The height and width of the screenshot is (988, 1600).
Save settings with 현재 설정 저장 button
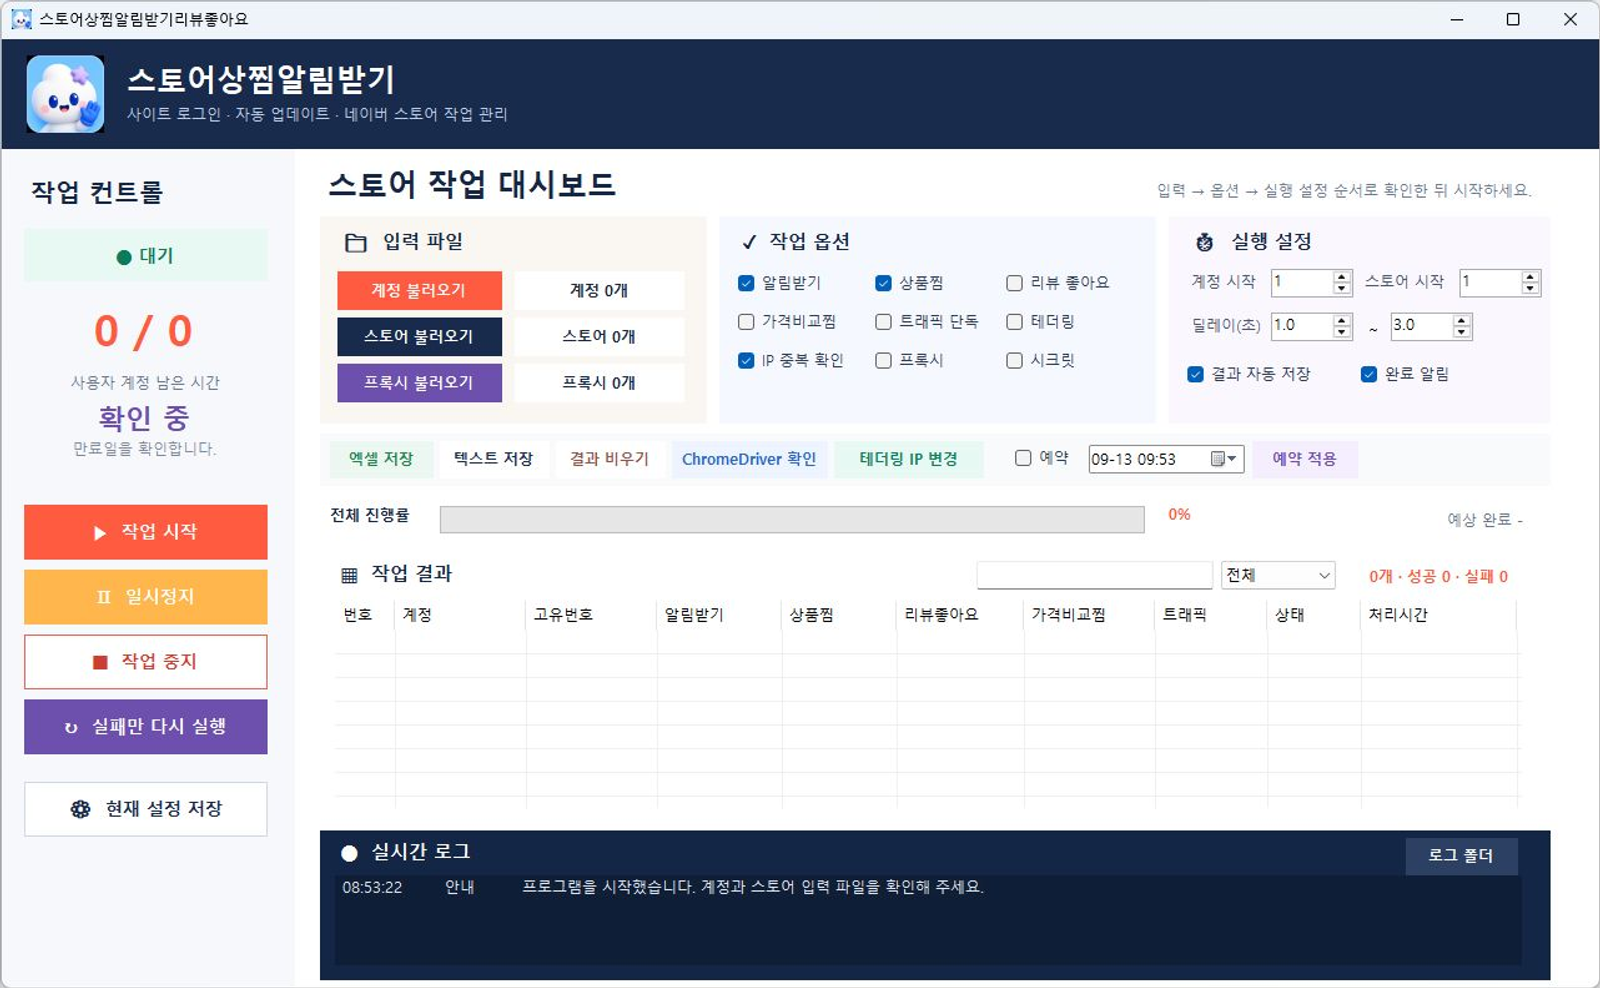point(146,809)
